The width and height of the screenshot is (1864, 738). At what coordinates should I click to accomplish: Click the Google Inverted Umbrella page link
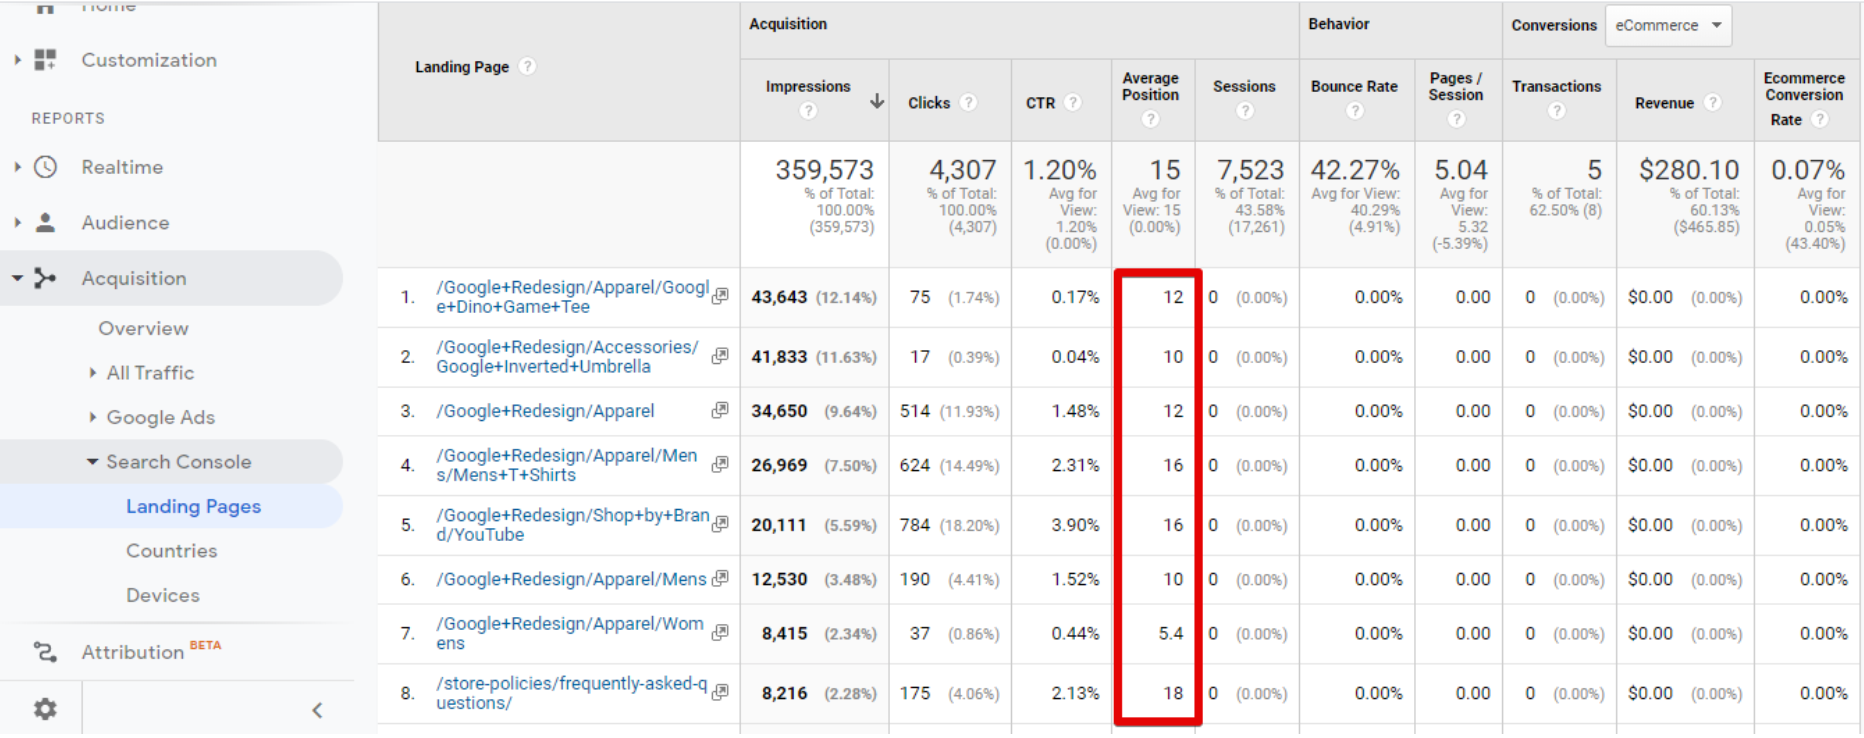[x=566, y=357]
